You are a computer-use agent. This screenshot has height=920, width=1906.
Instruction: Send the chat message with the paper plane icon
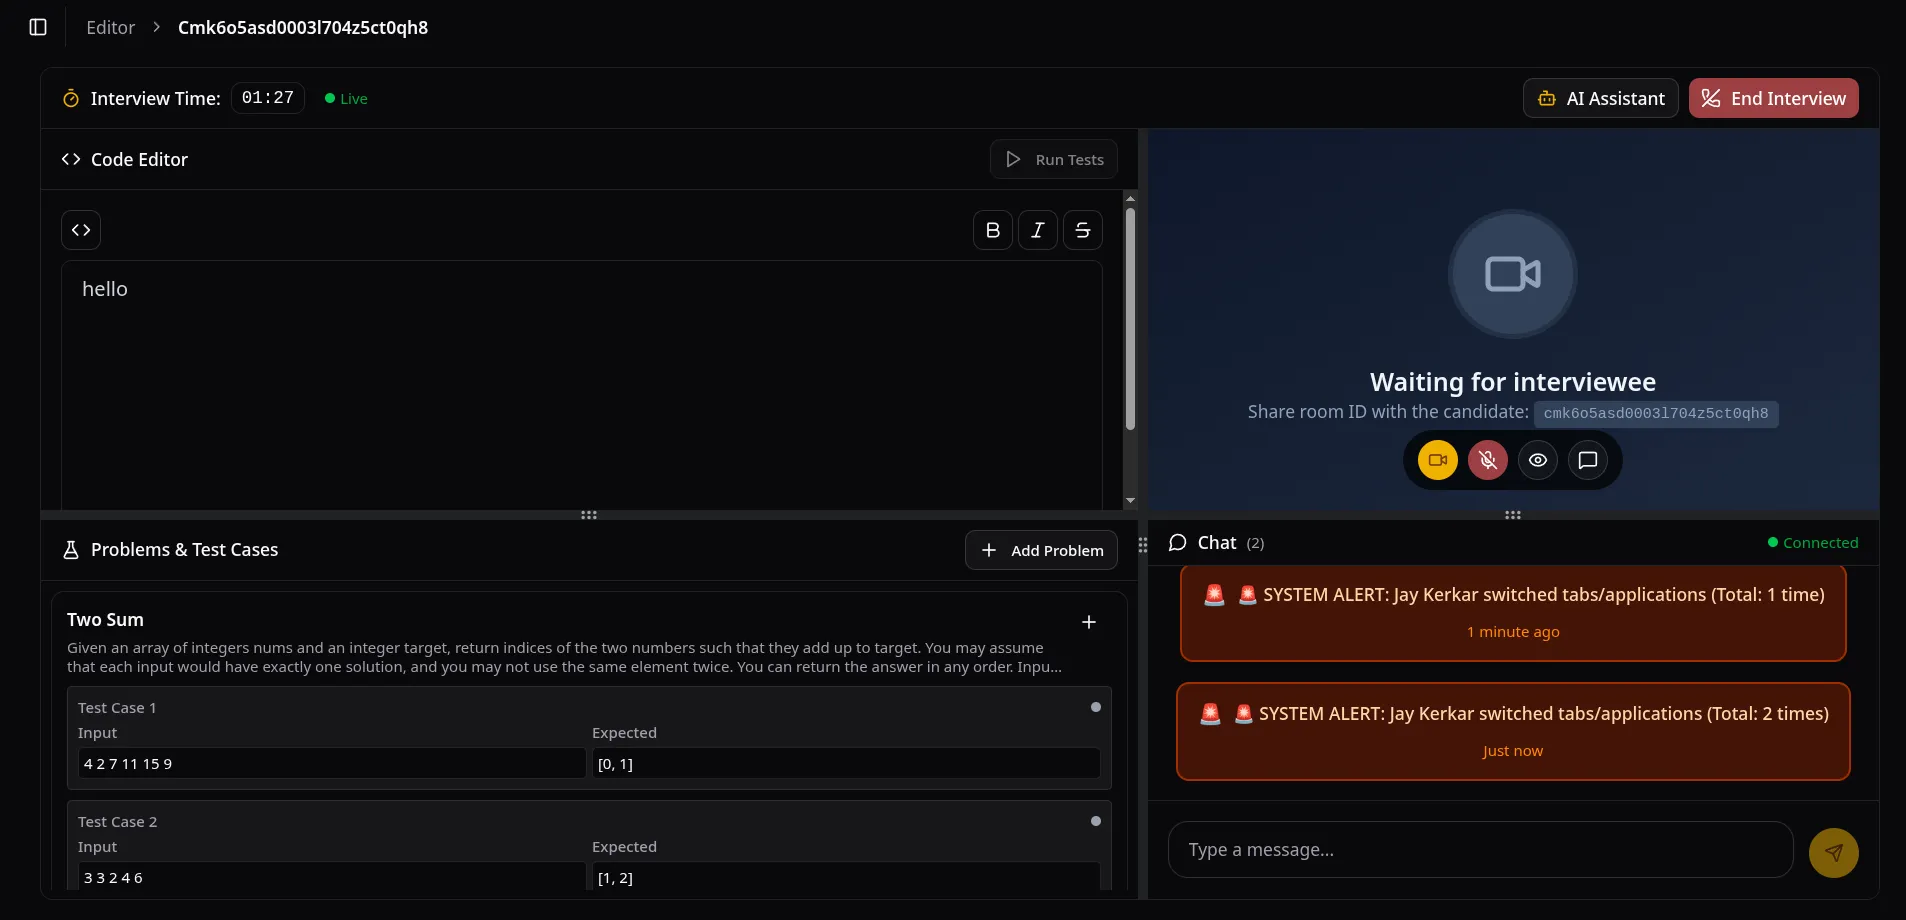coord(1833,852)
